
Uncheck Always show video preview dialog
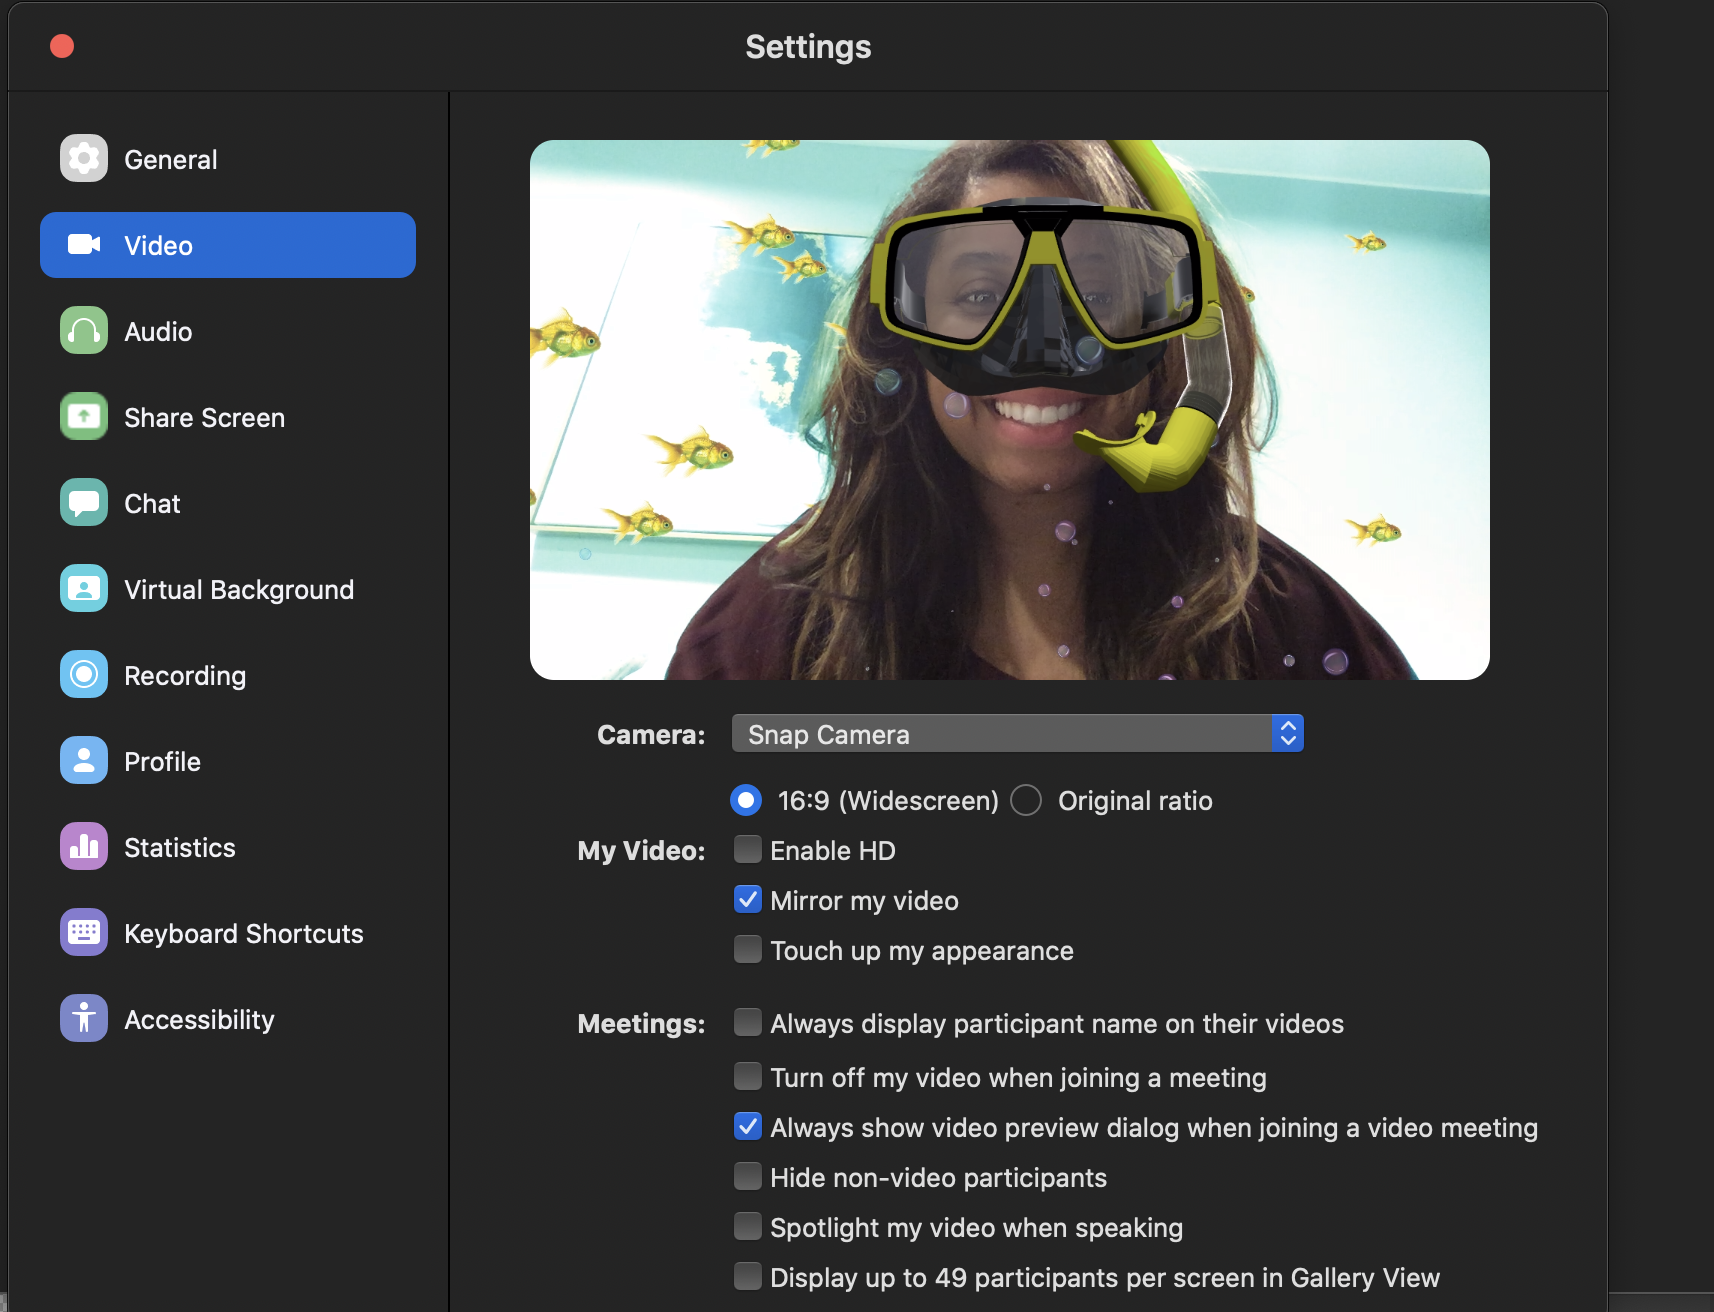tap(747, 1126)
